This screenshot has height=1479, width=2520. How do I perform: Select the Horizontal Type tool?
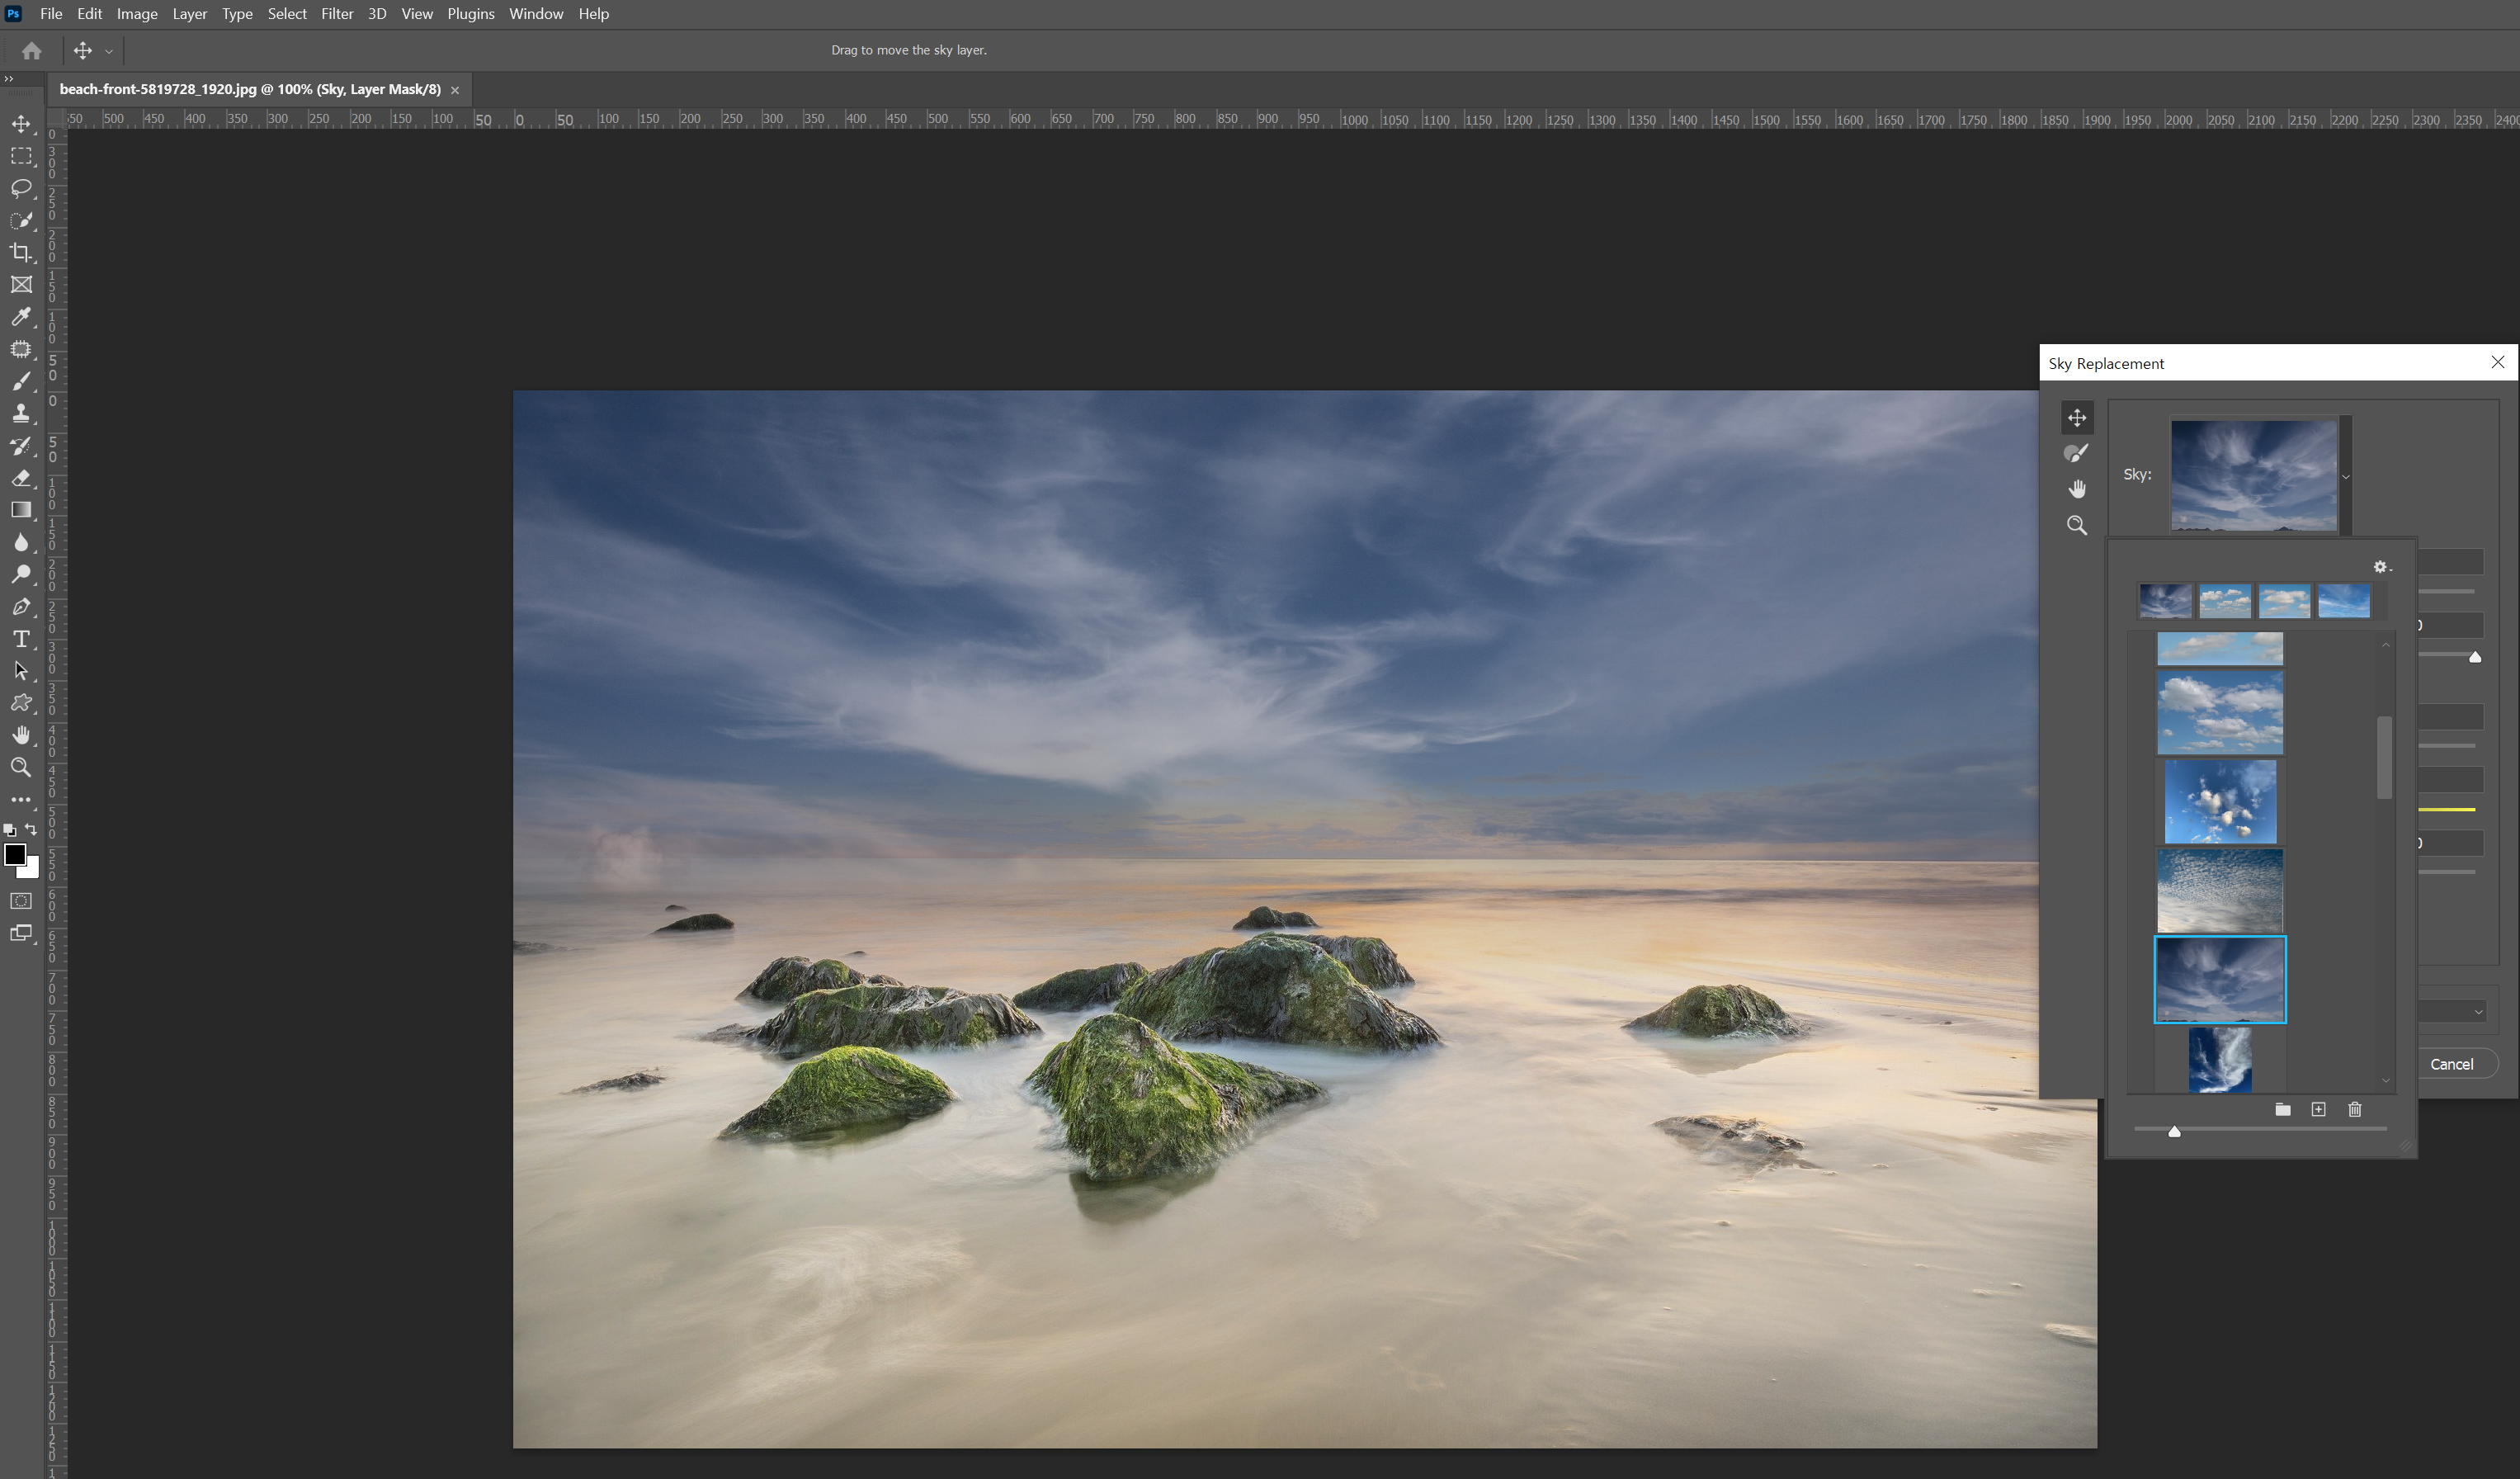pos(21,639)
